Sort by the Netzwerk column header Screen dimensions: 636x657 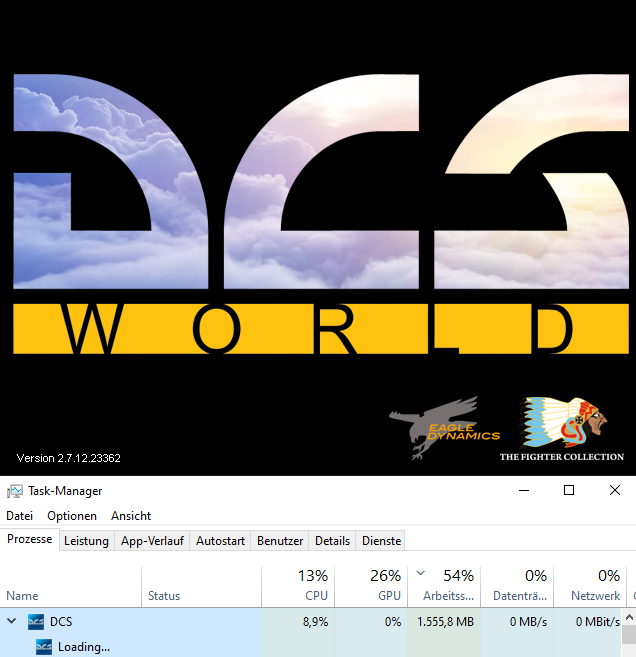[589, 586]
